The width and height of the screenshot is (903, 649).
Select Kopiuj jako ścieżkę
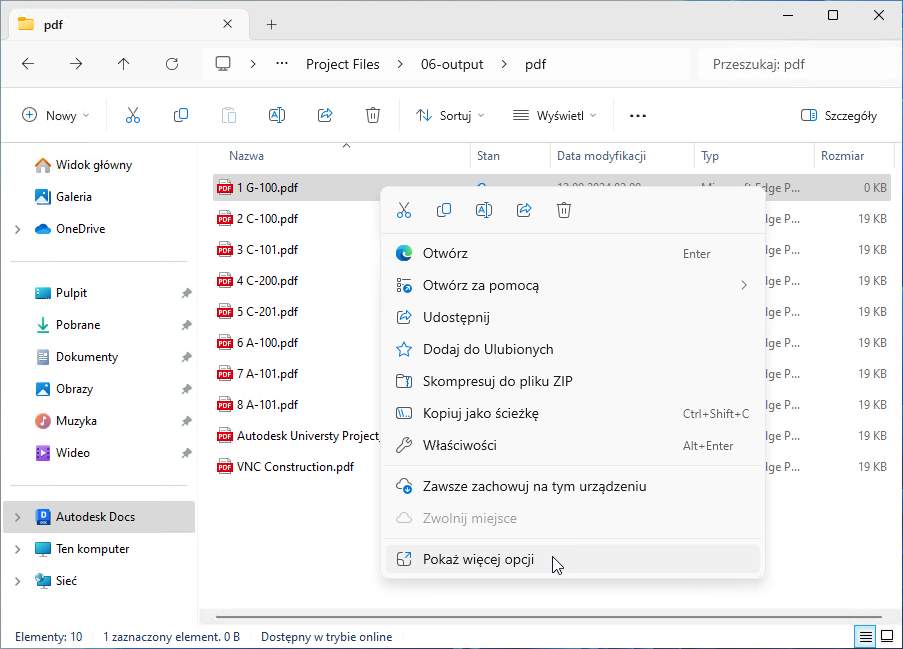[572, 413]
